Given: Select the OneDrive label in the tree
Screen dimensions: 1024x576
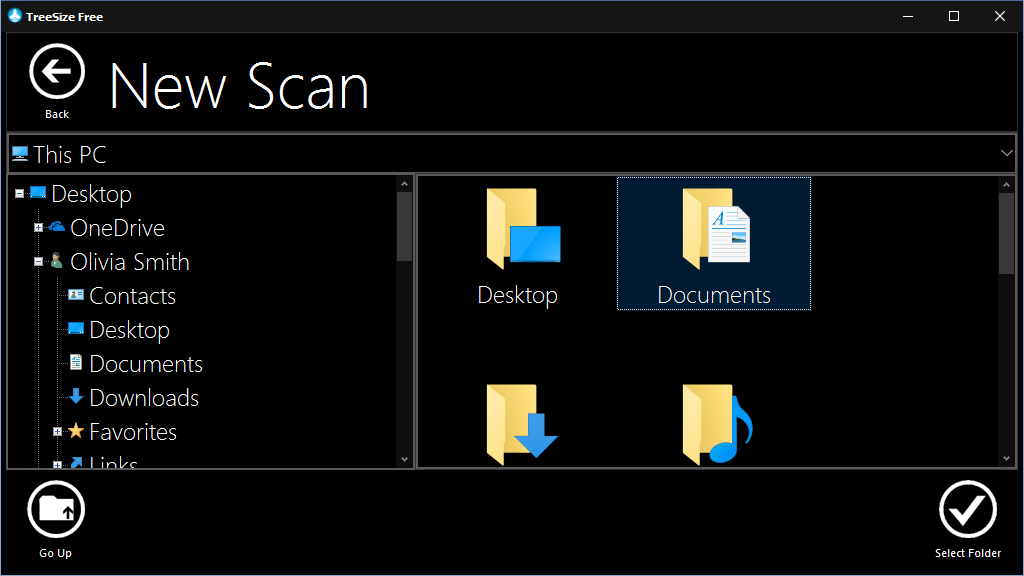Looking at the screenshot, I should click(x=118, y=228).
